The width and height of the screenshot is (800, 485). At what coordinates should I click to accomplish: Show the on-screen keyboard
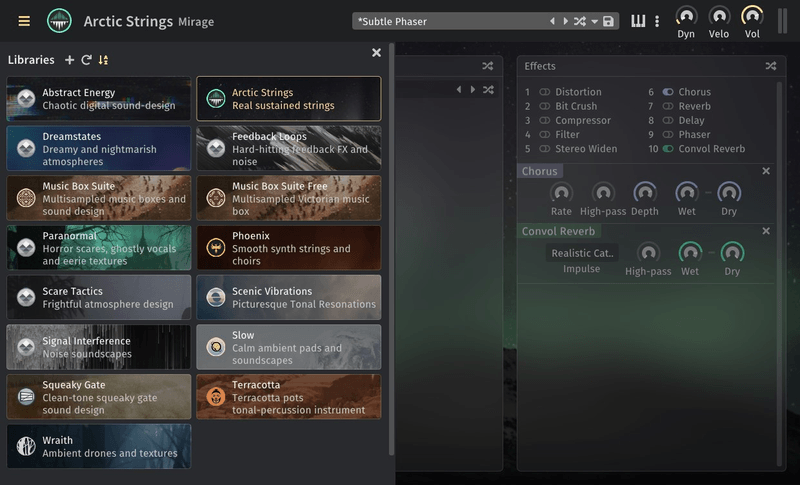tap(638, 21)
